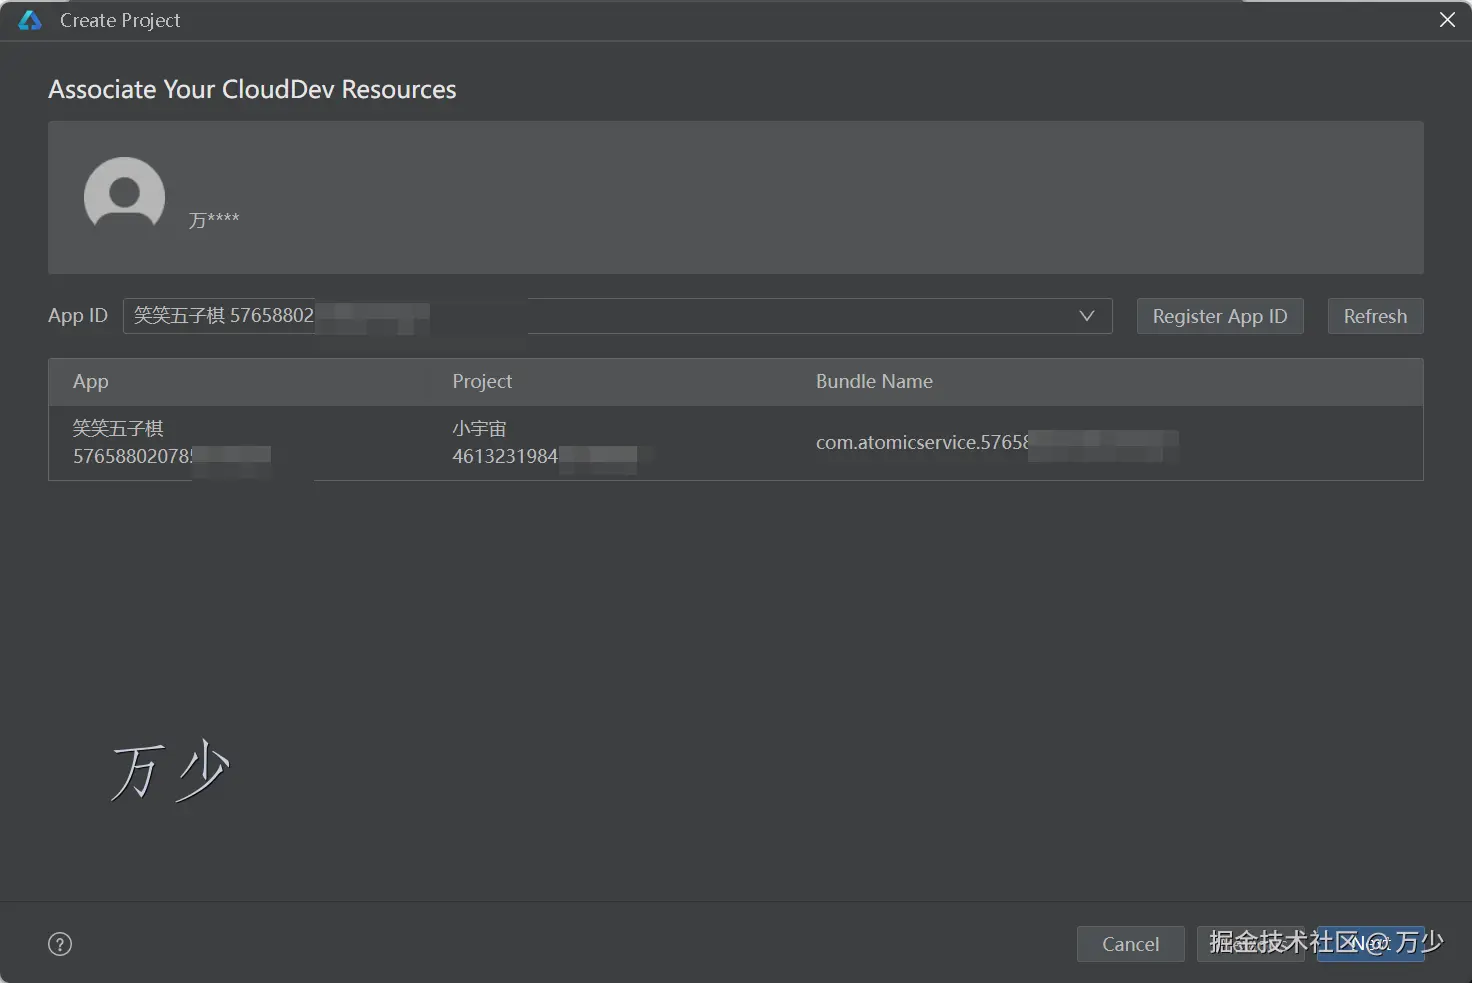Click the DevEco Studio logo icon

(x=30, y=20)
